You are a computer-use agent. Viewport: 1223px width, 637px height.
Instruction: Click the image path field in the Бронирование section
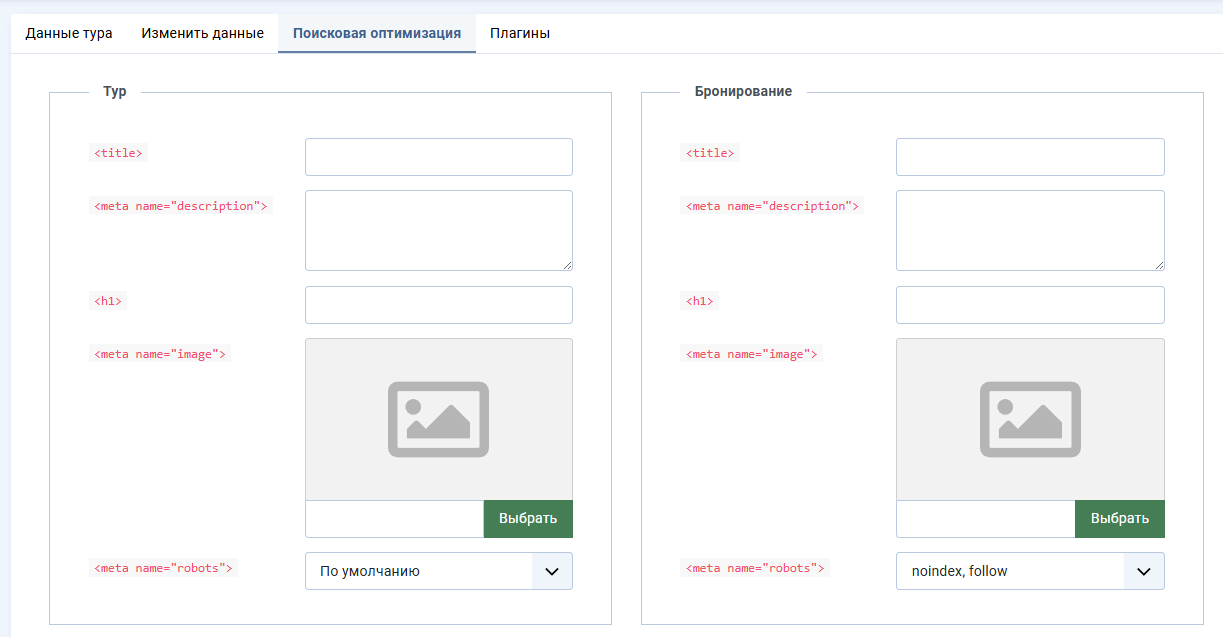(x=986, y=519)
